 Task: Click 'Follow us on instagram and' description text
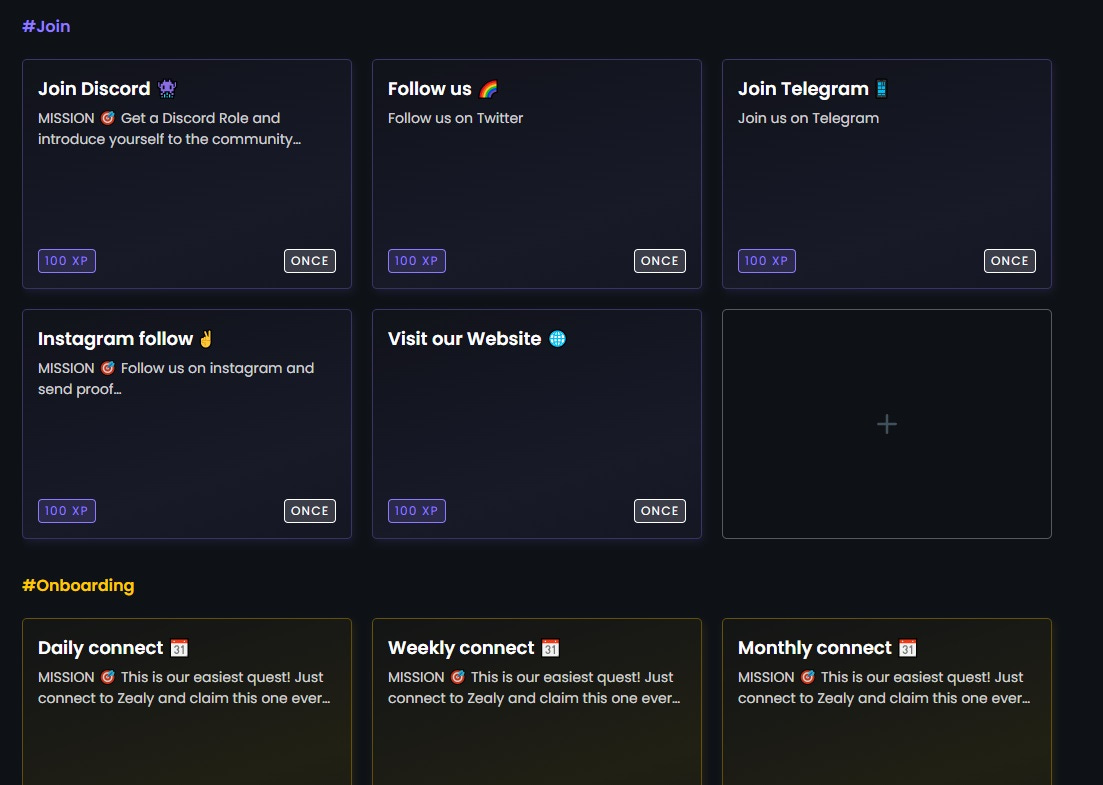pos(217,368)
